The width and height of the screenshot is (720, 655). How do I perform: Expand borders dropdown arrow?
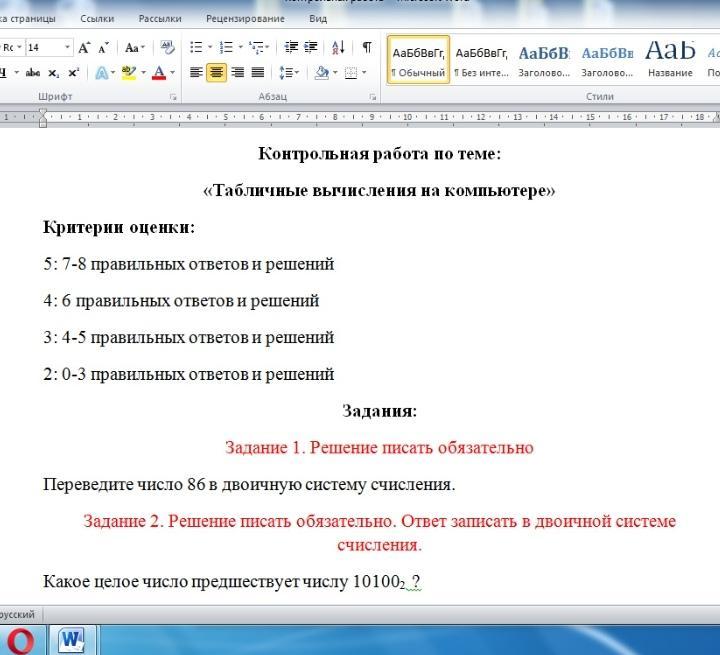(364, 73)
